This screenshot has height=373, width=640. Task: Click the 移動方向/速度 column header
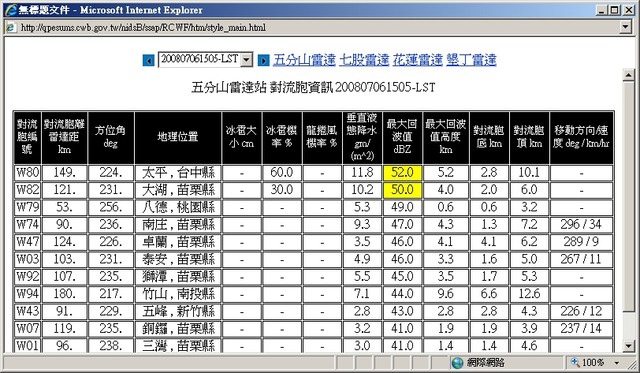tap(581, 138)
